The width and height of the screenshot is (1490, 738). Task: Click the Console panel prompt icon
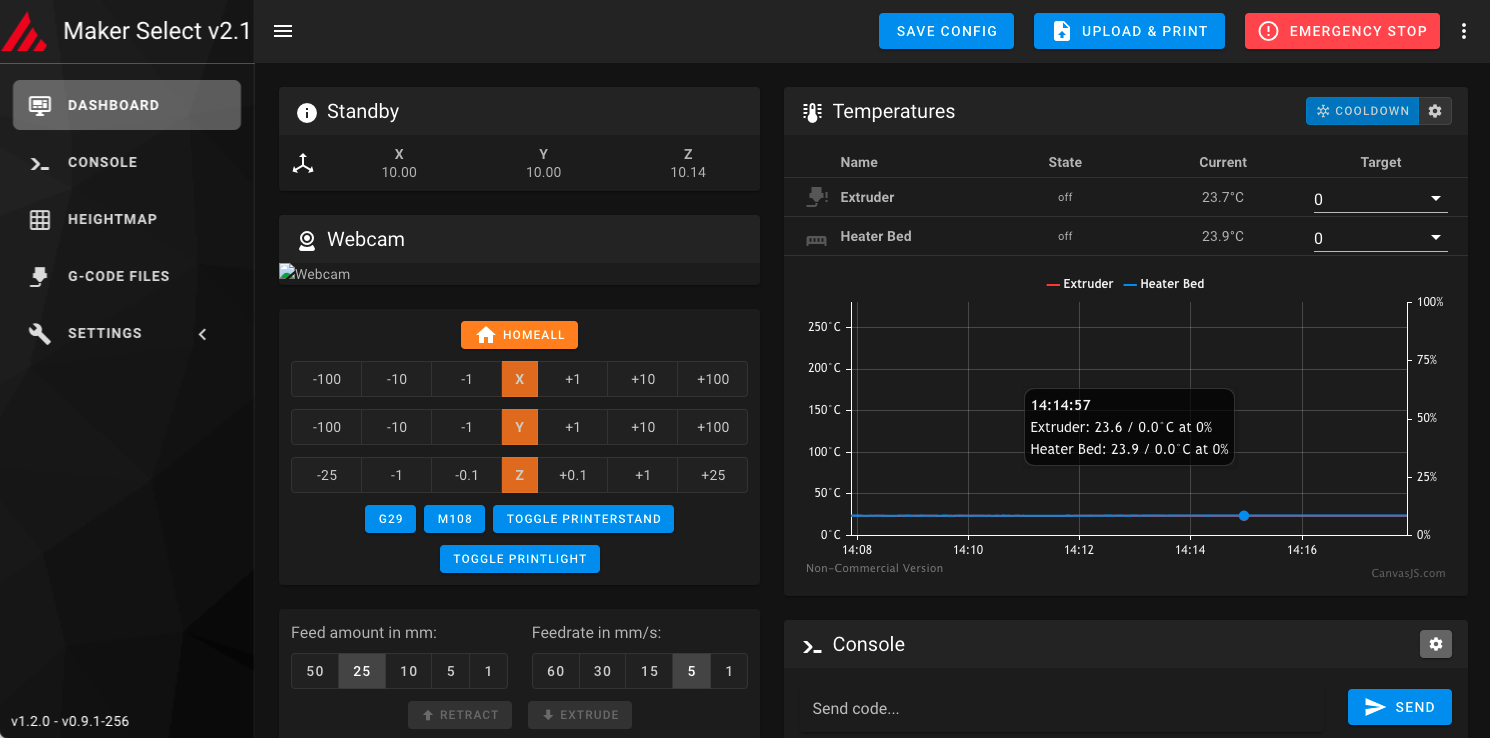(x=812, y=646)
